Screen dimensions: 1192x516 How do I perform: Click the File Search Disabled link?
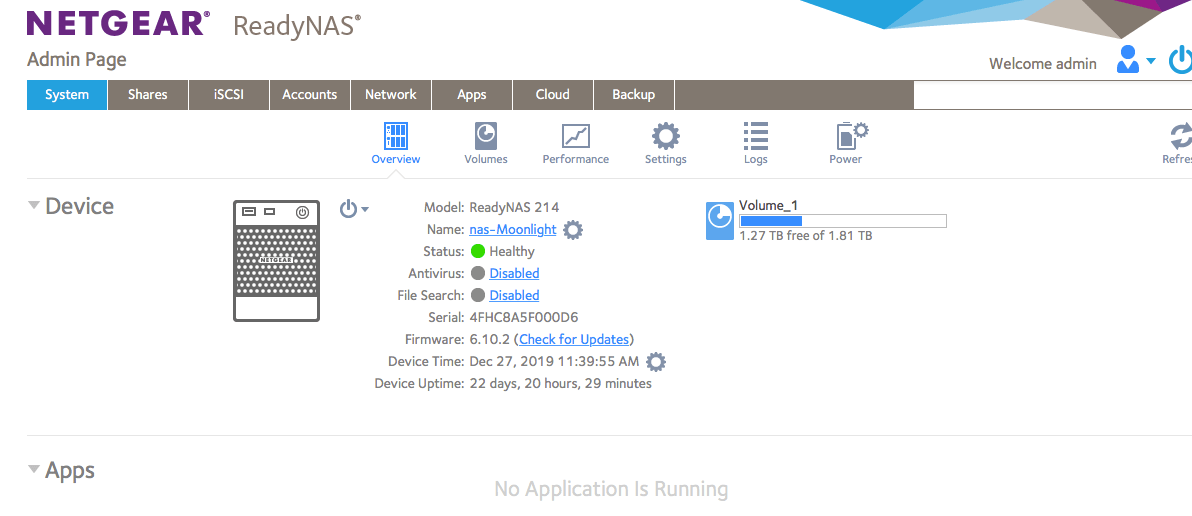click(x=514, y=296)
